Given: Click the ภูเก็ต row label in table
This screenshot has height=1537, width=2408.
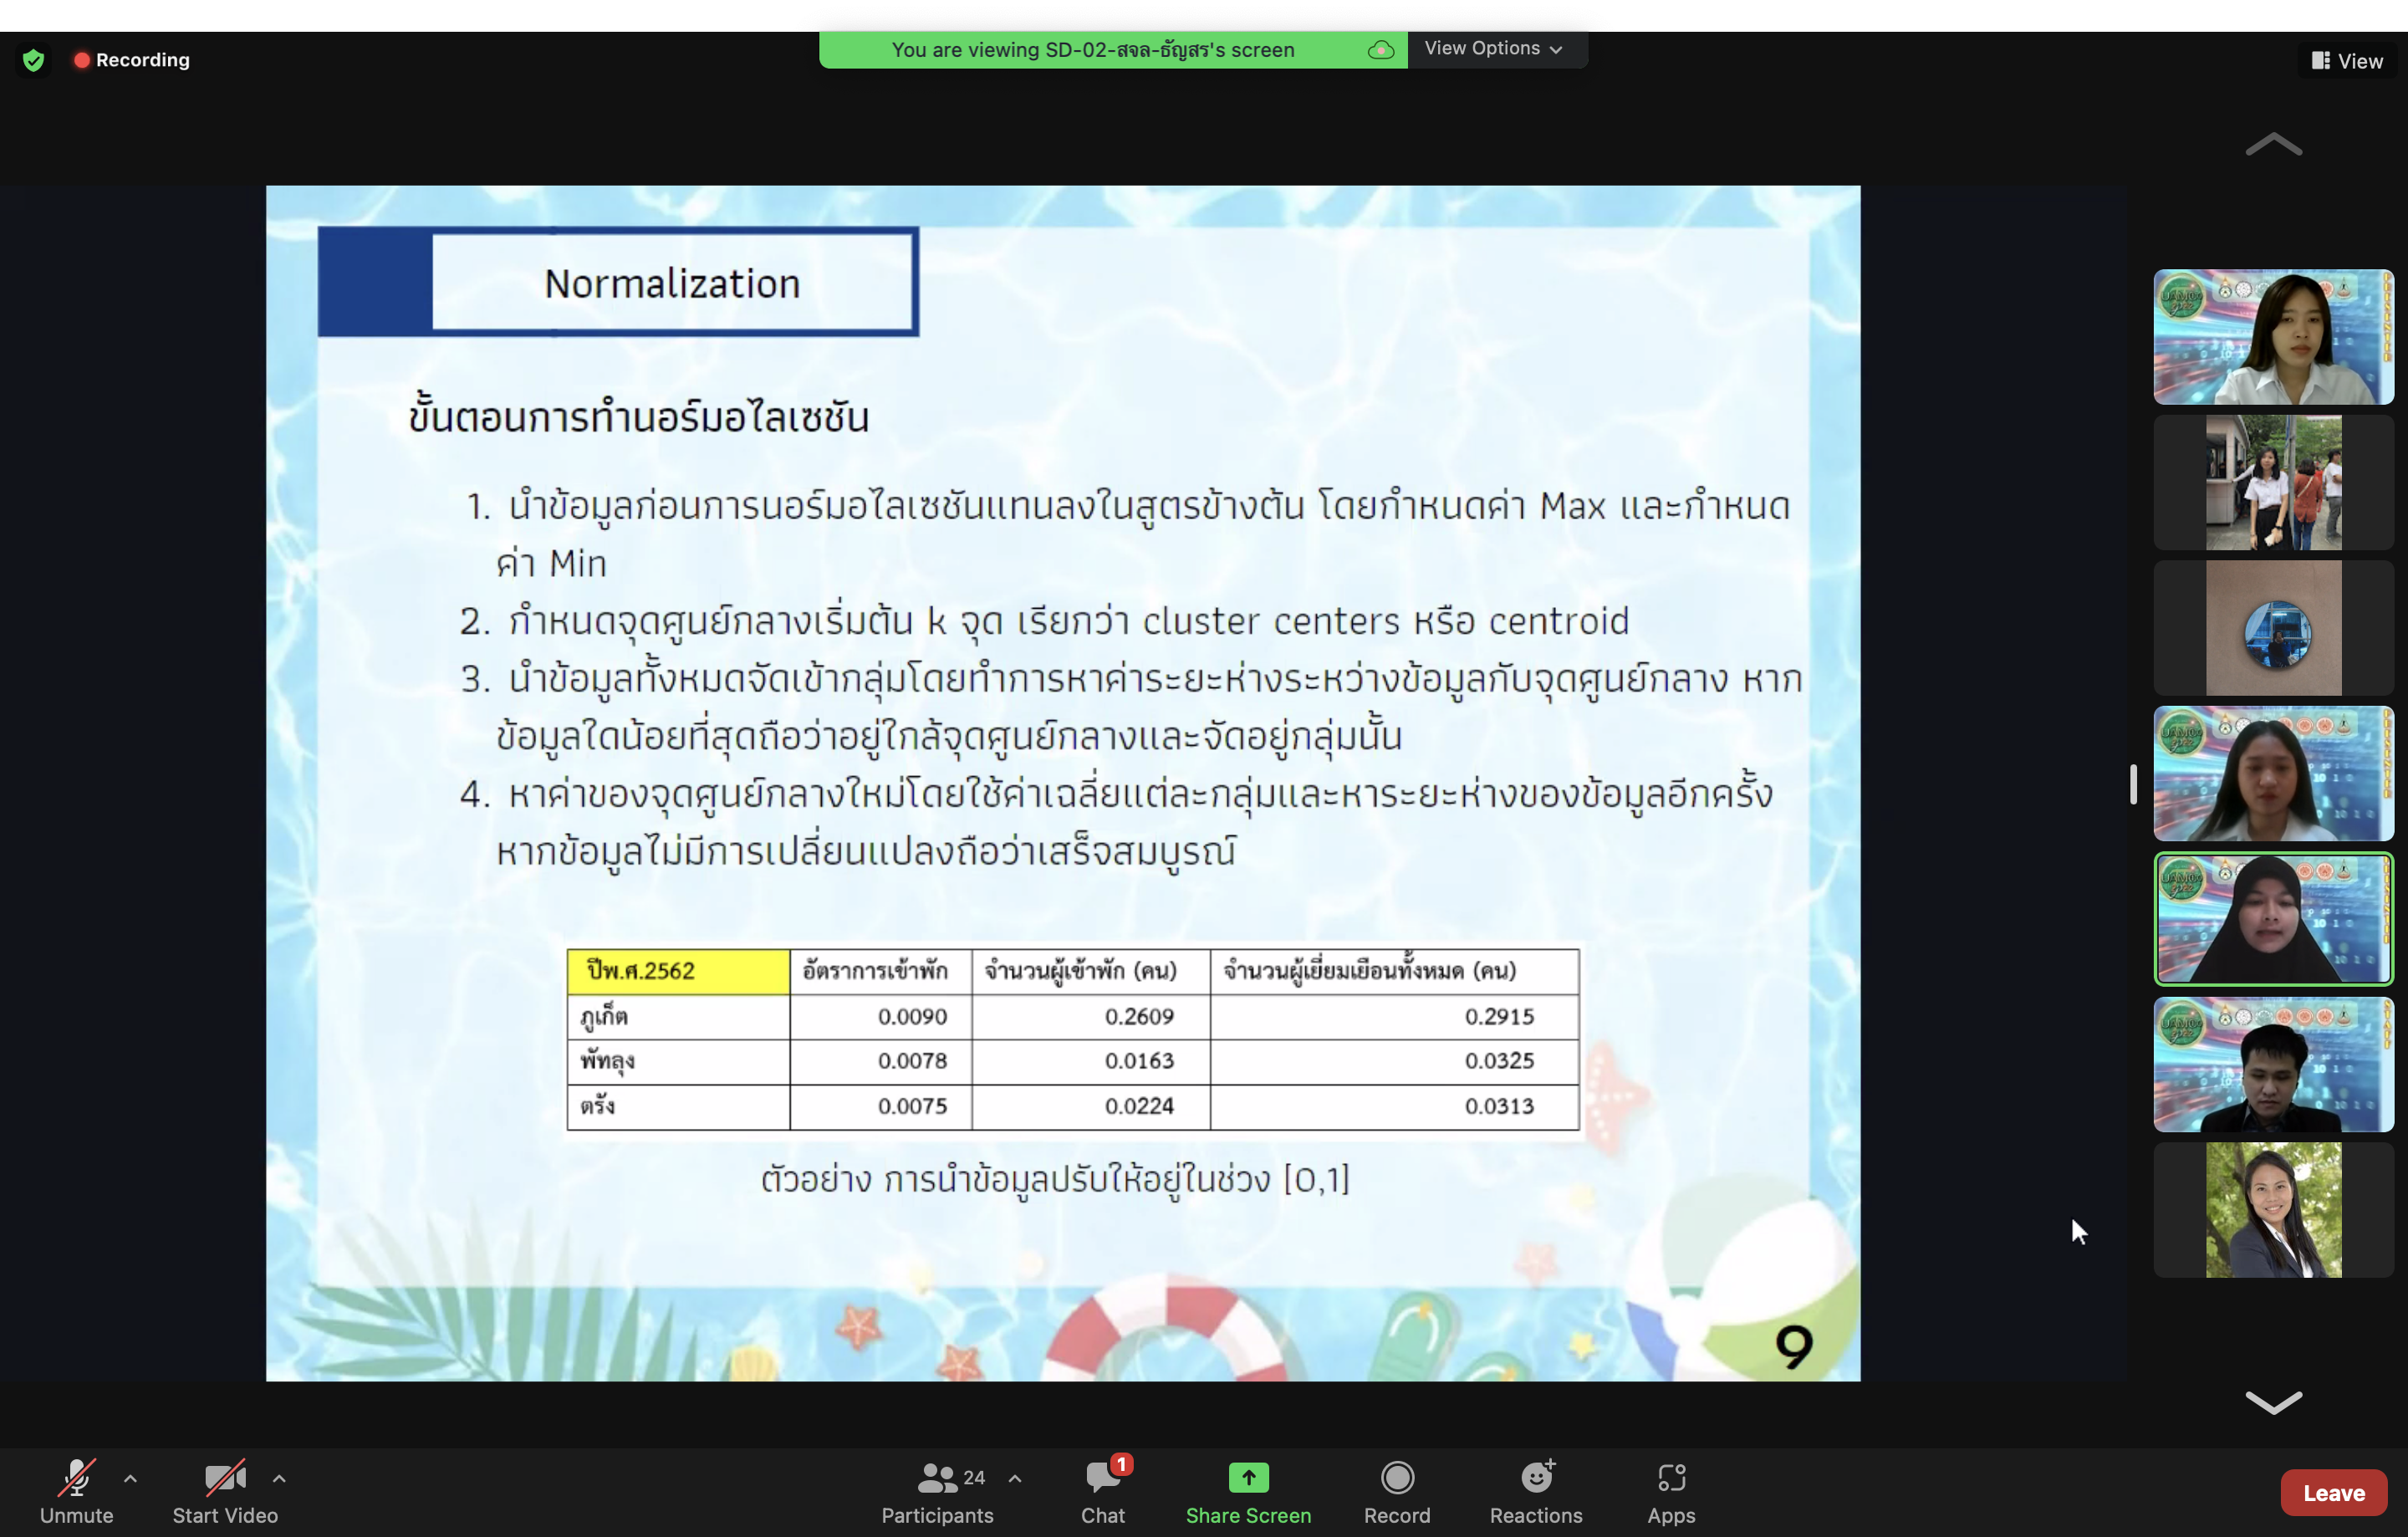Looking at the screenshot, I should [x=604, y=1018].
